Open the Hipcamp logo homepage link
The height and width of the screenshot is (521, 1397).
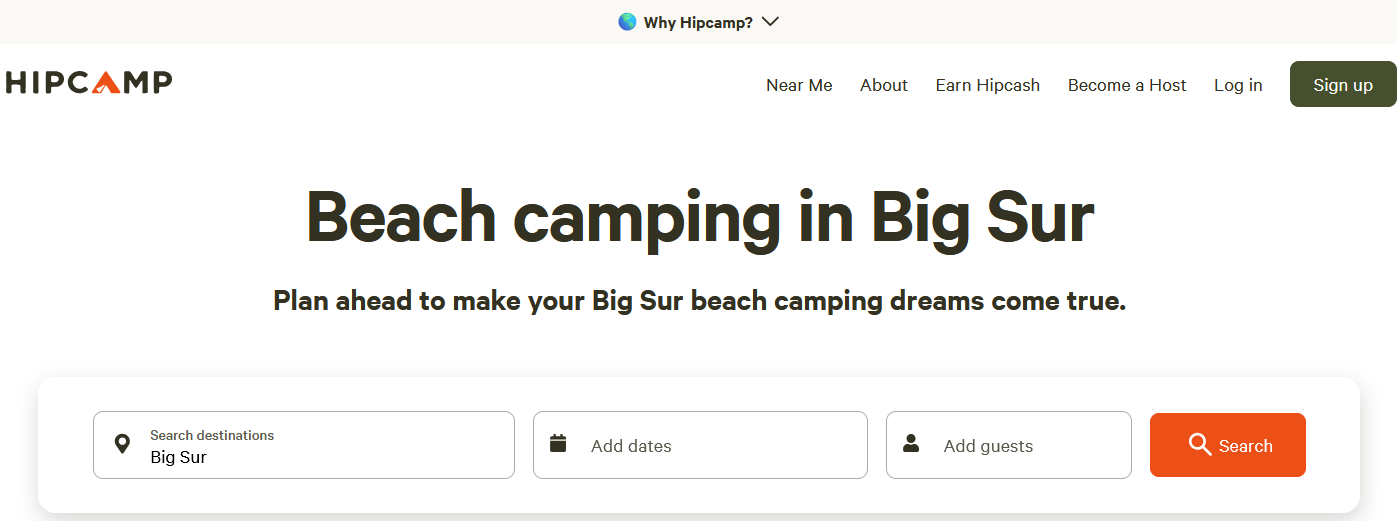click(88, 83)
